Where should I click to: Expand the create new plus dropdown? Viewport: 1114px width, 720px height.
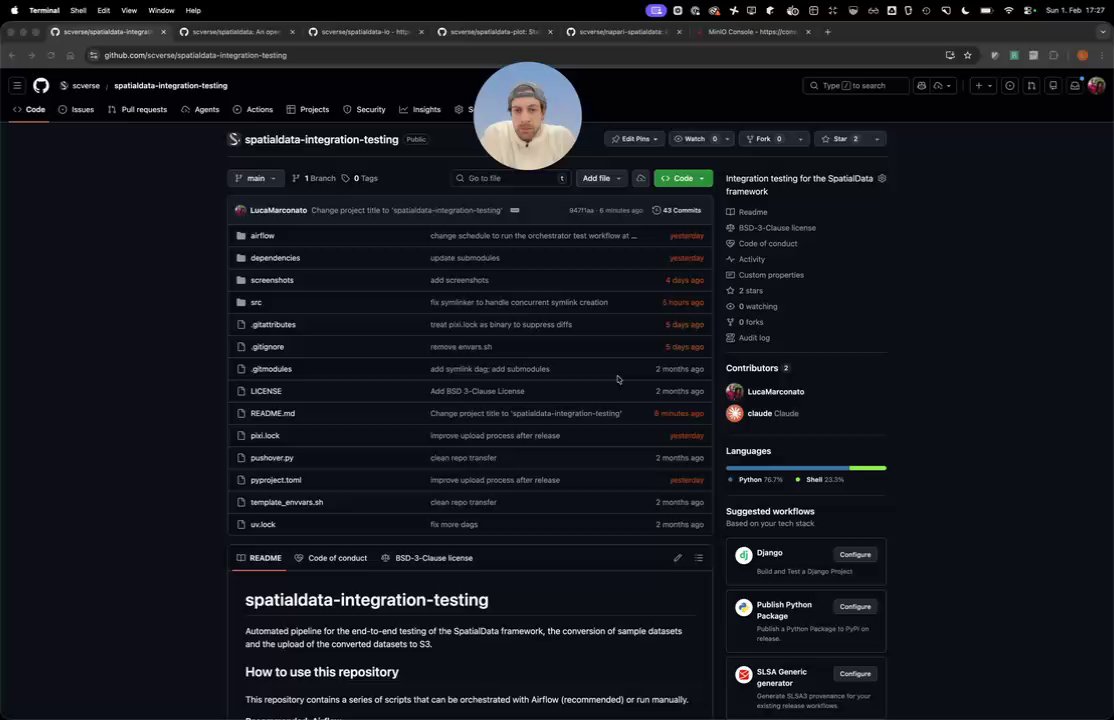983,85
